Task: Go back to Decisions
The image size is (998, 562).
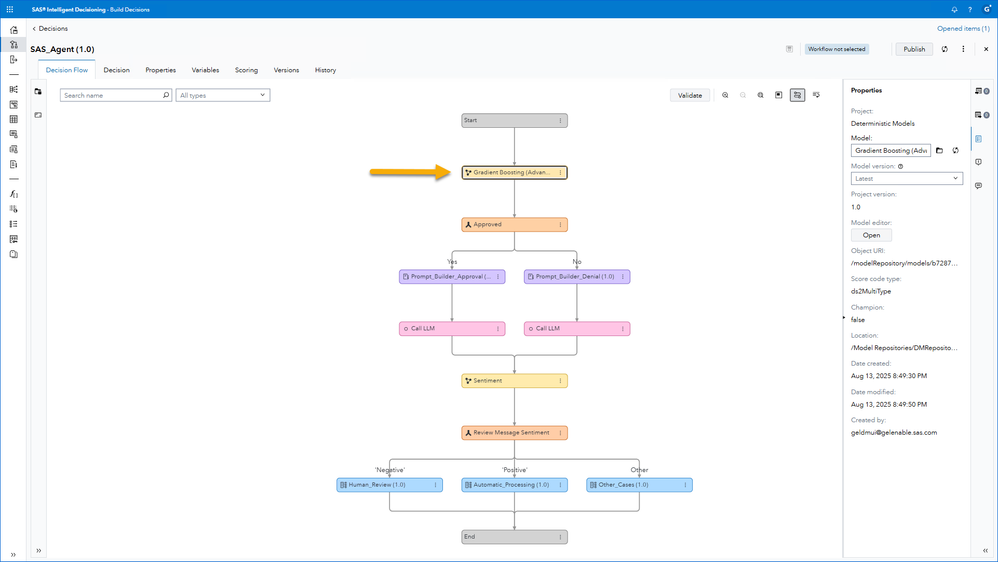Action: (x=50, y=29)
